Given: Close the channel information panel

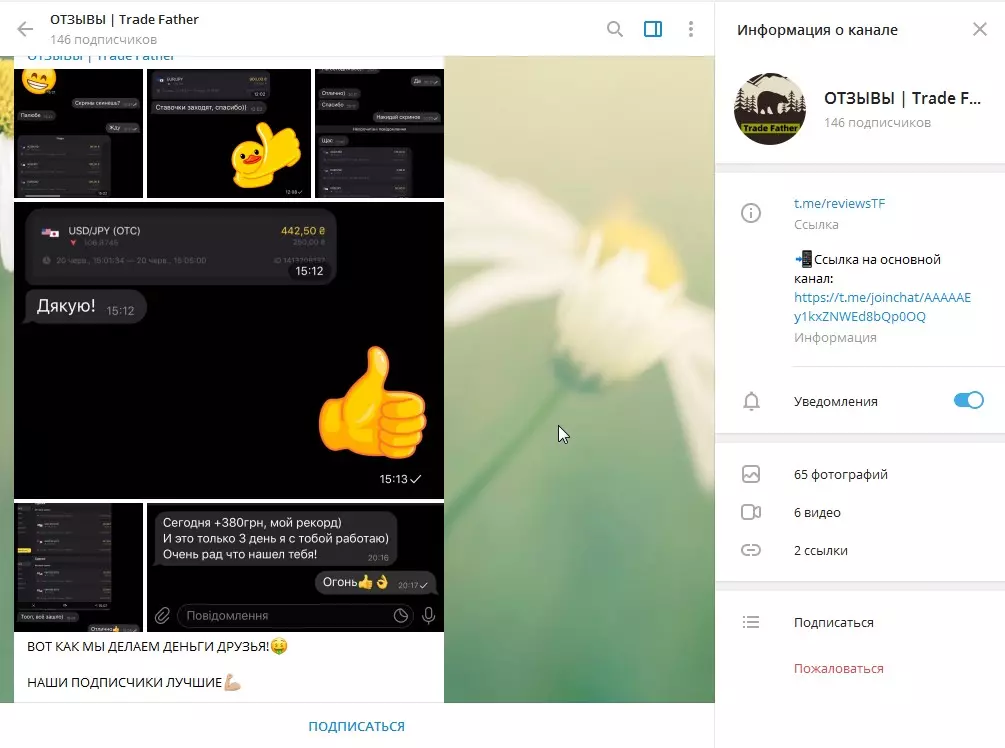Looking at the screenshot, I should 979,29.
